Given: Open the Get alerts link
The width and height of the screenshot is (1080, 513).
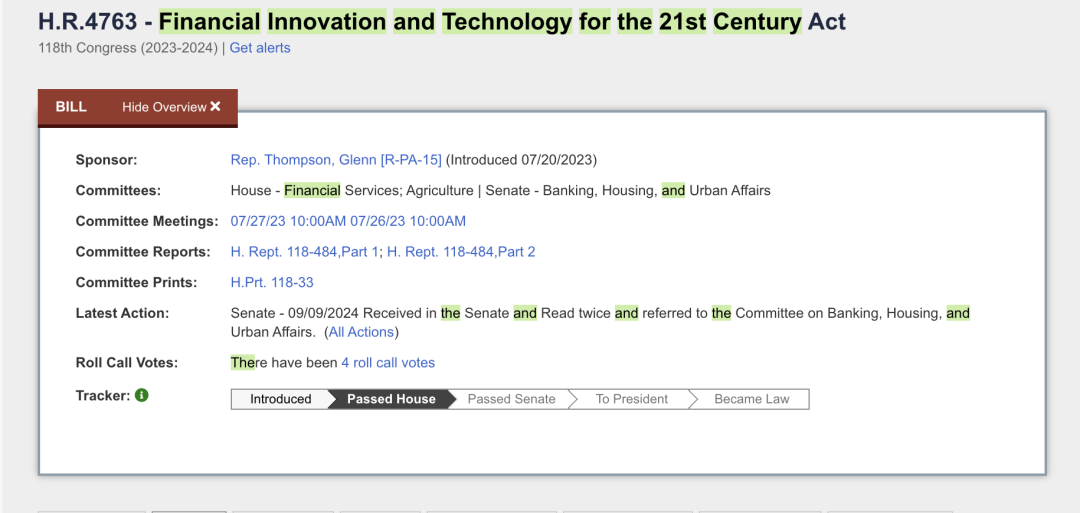Looking at the screenshot, I should tap(260, 48).
